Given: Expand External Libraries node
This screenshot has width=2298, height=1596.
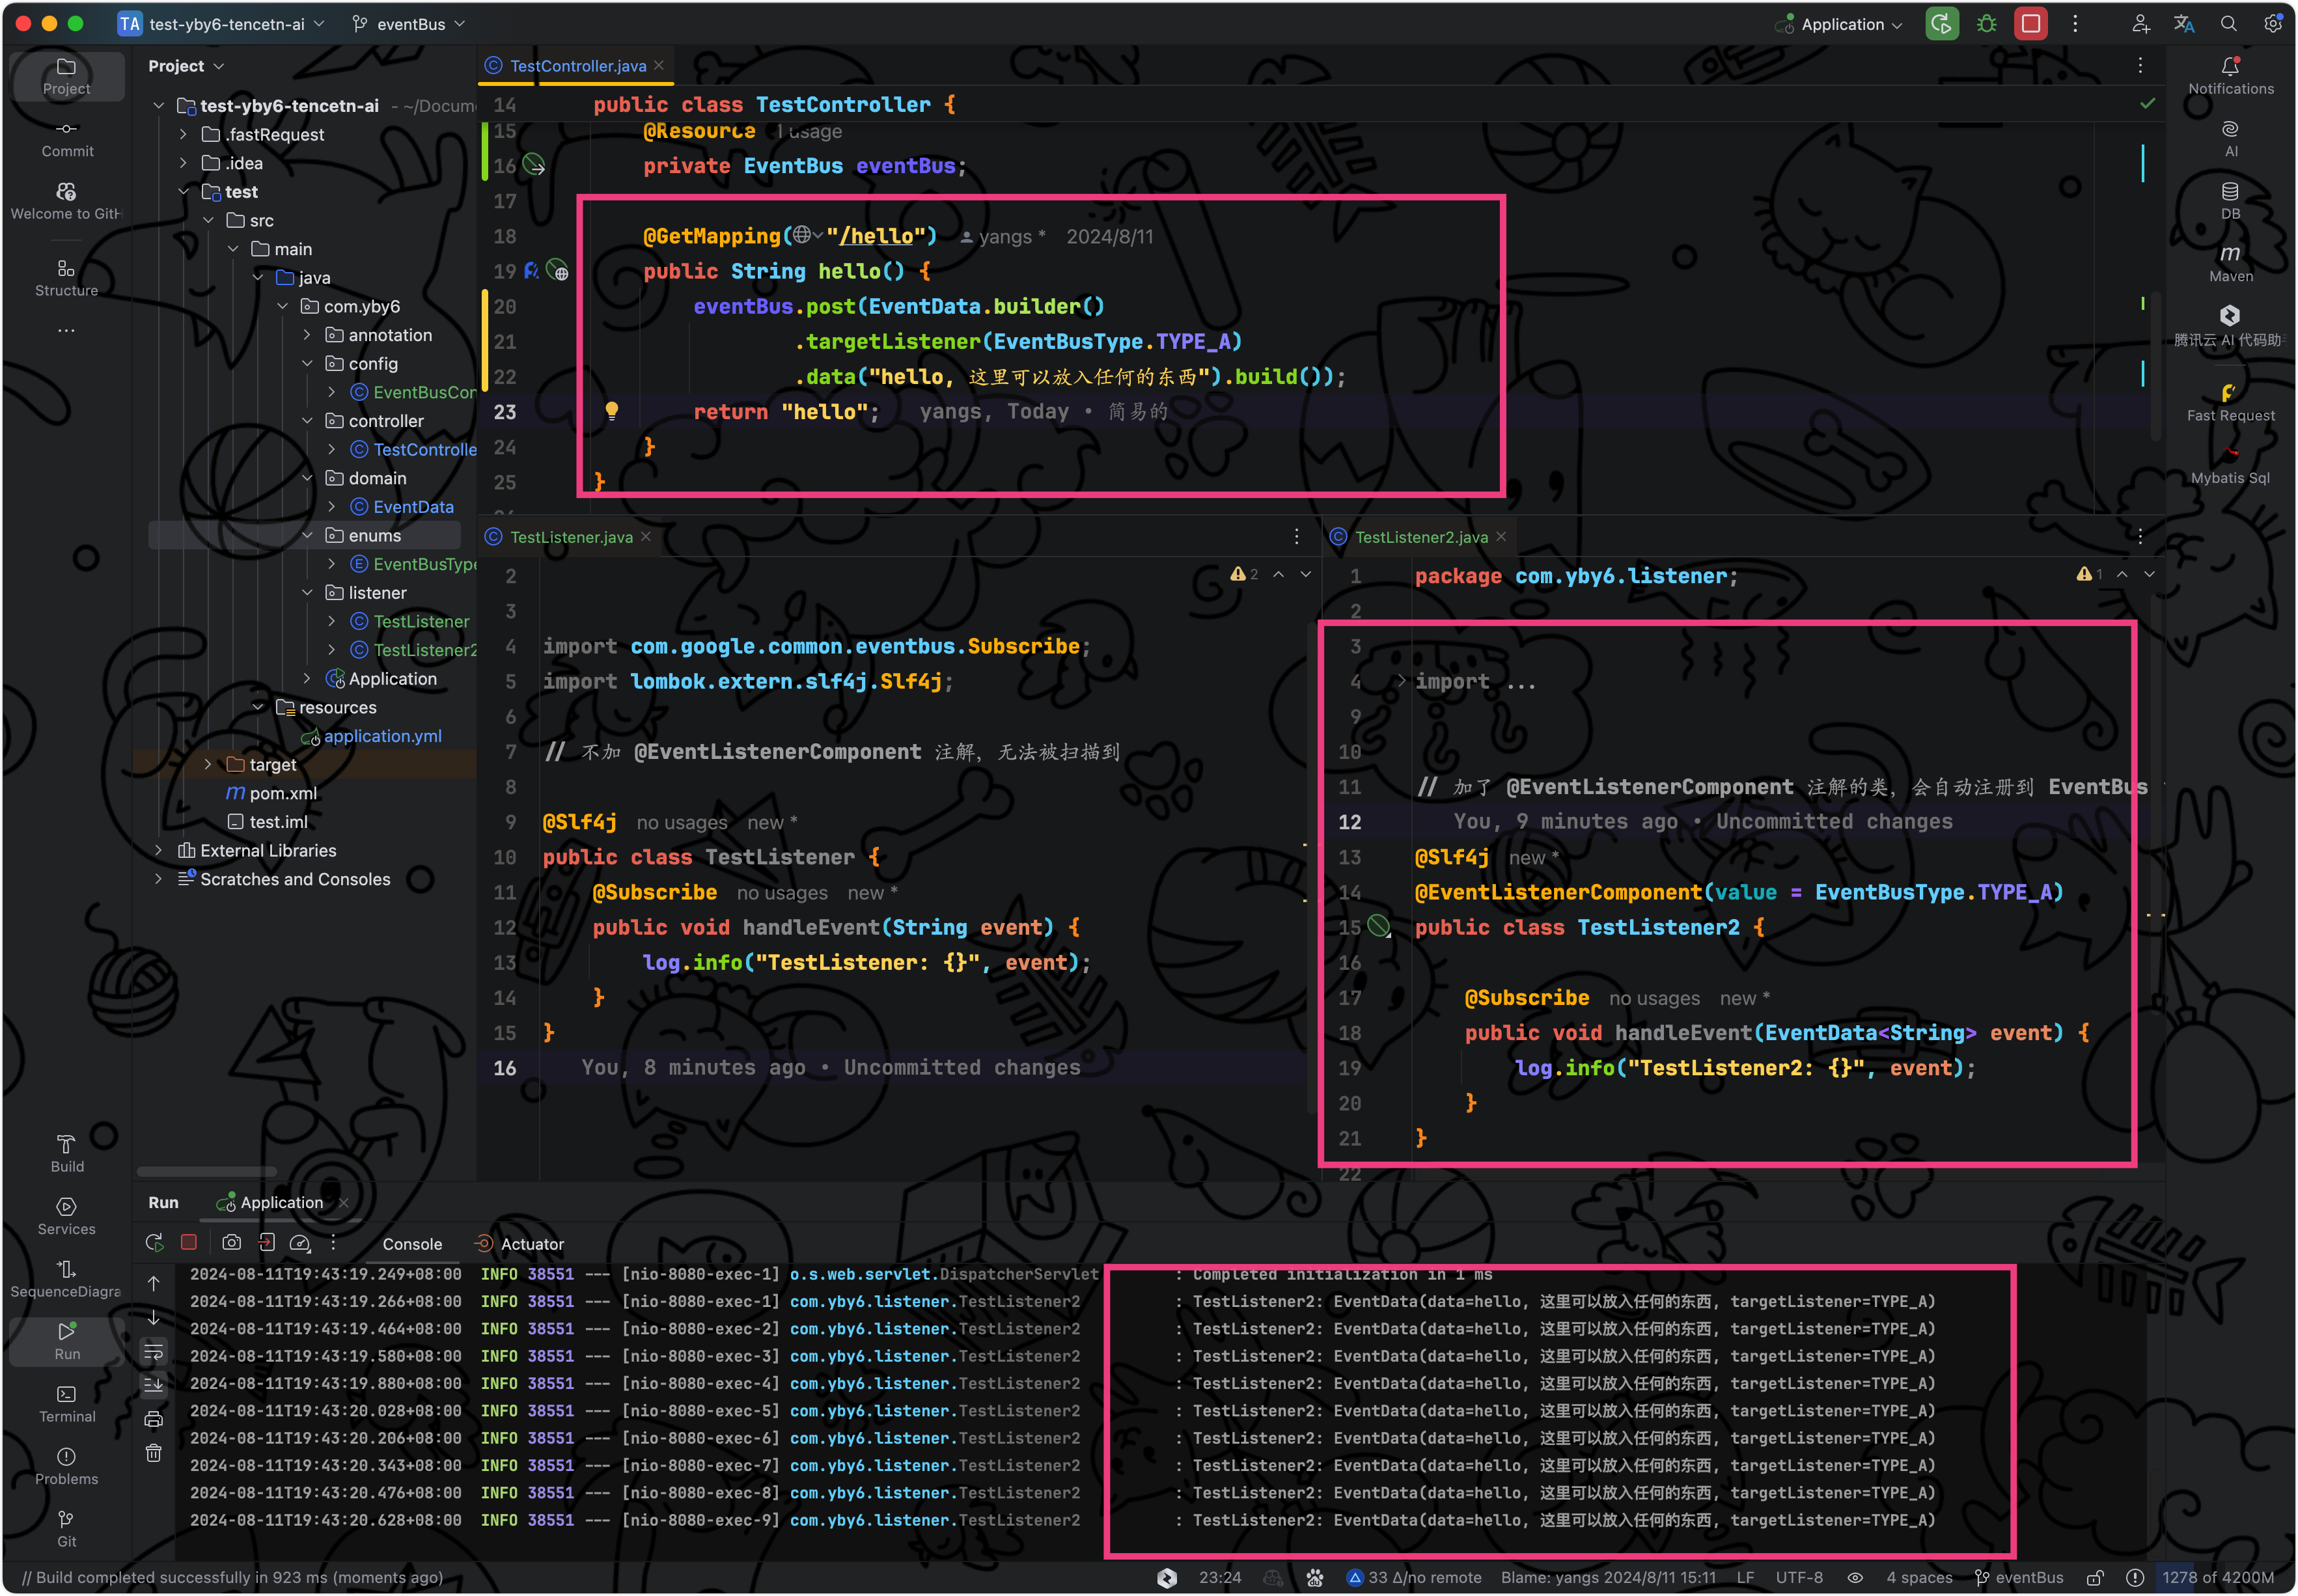Looking at the screenshot, I should (x=158, y=850).
